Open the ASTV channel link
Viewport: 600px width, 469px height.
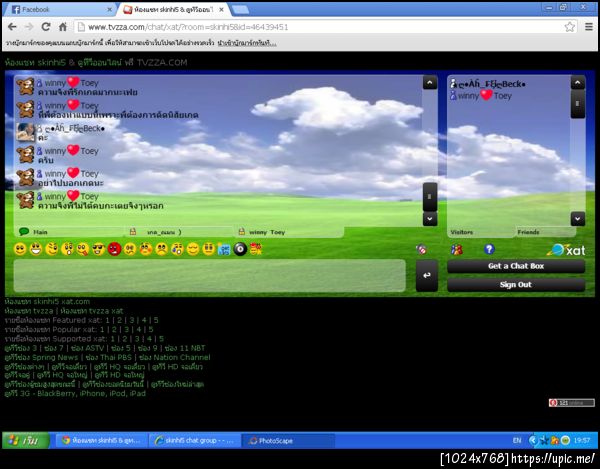tap(88, 348)
